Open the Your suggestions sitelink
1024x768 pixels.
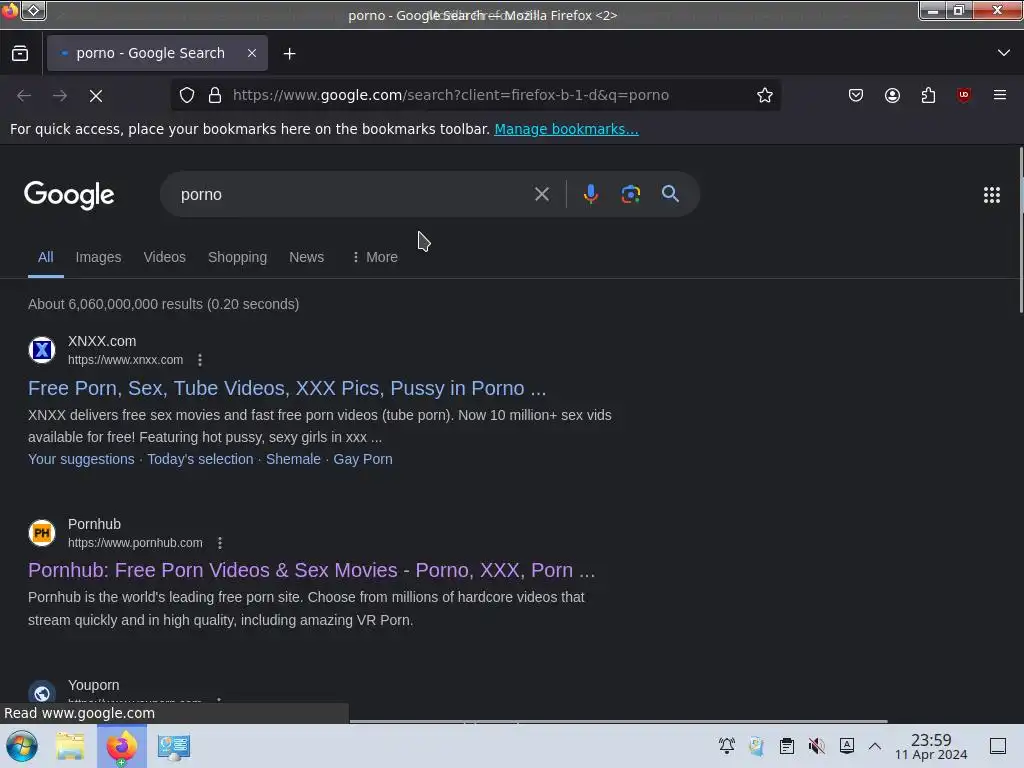(x=81, y=459)
